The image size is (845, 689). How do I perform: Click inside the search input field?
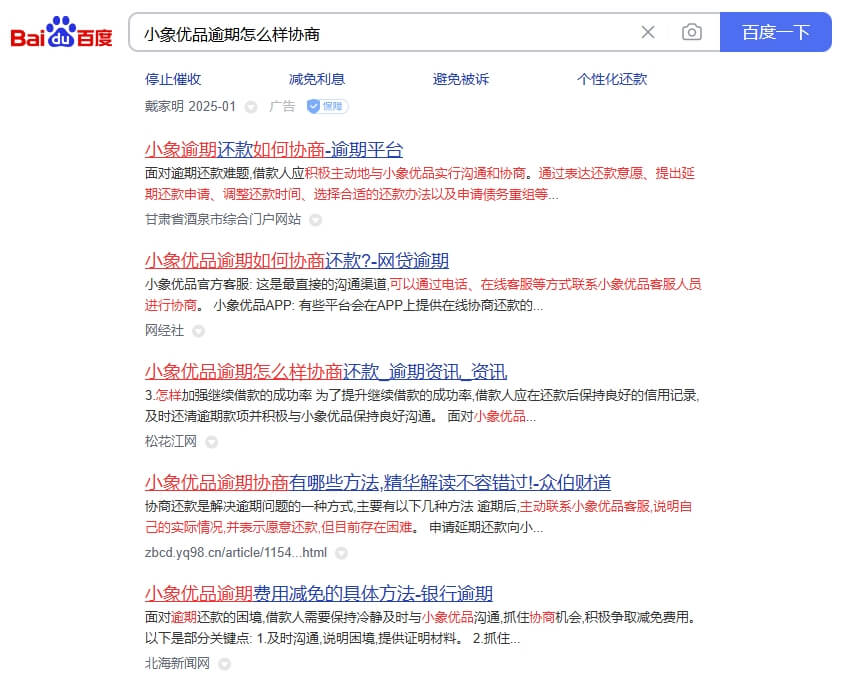[380, 32]
